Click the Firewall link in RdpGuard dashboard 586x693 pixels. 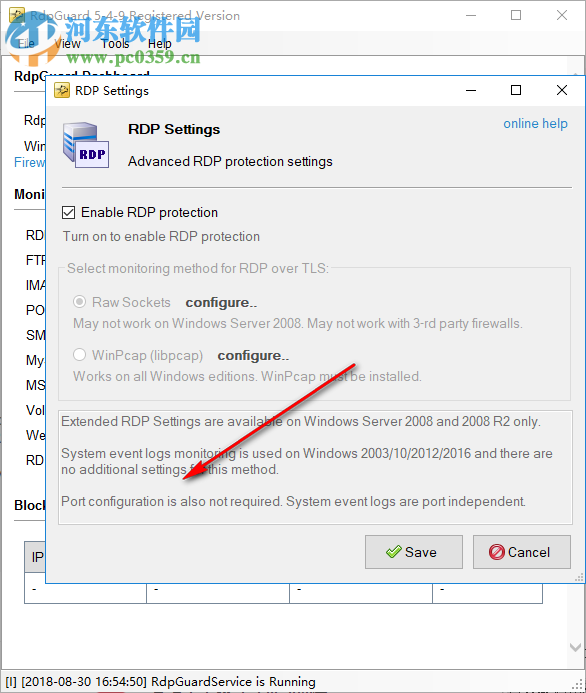pyautogui.click(x=29, y=162)
